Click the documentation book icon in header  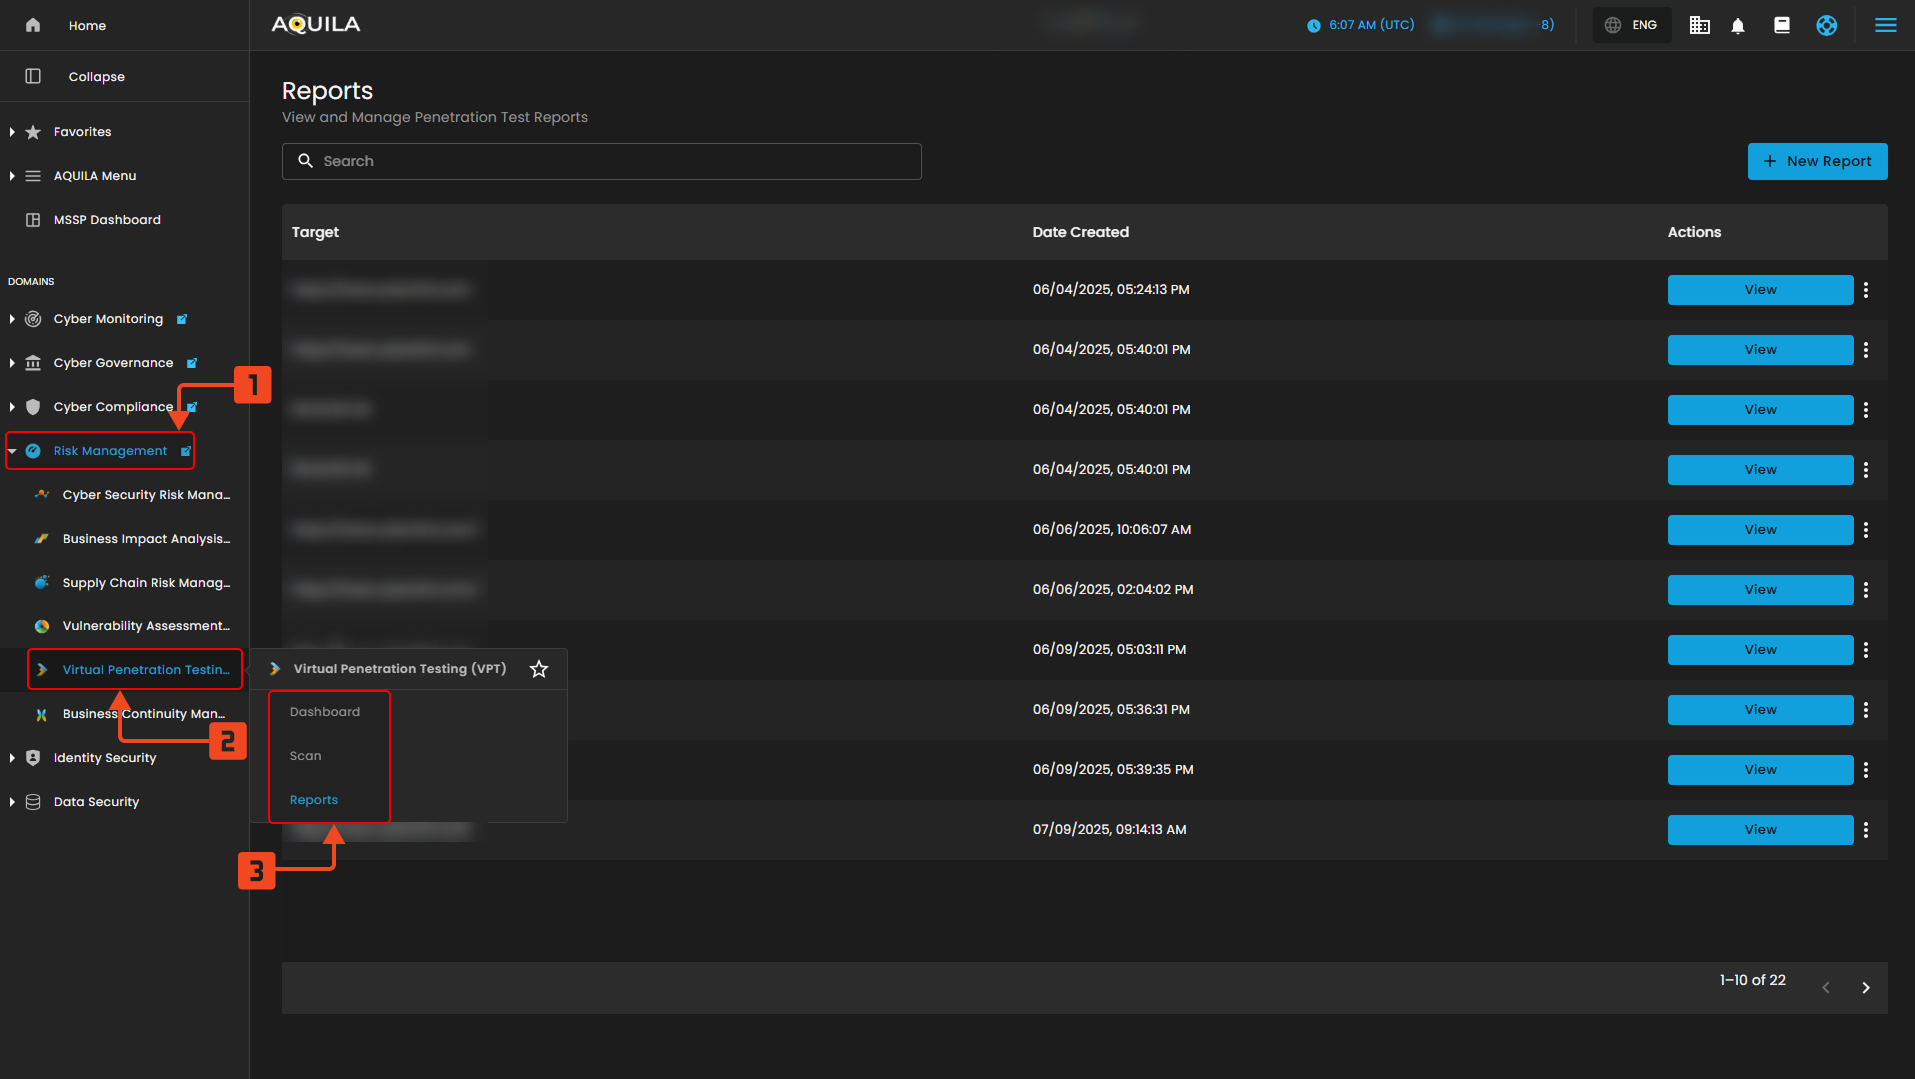1782,26
